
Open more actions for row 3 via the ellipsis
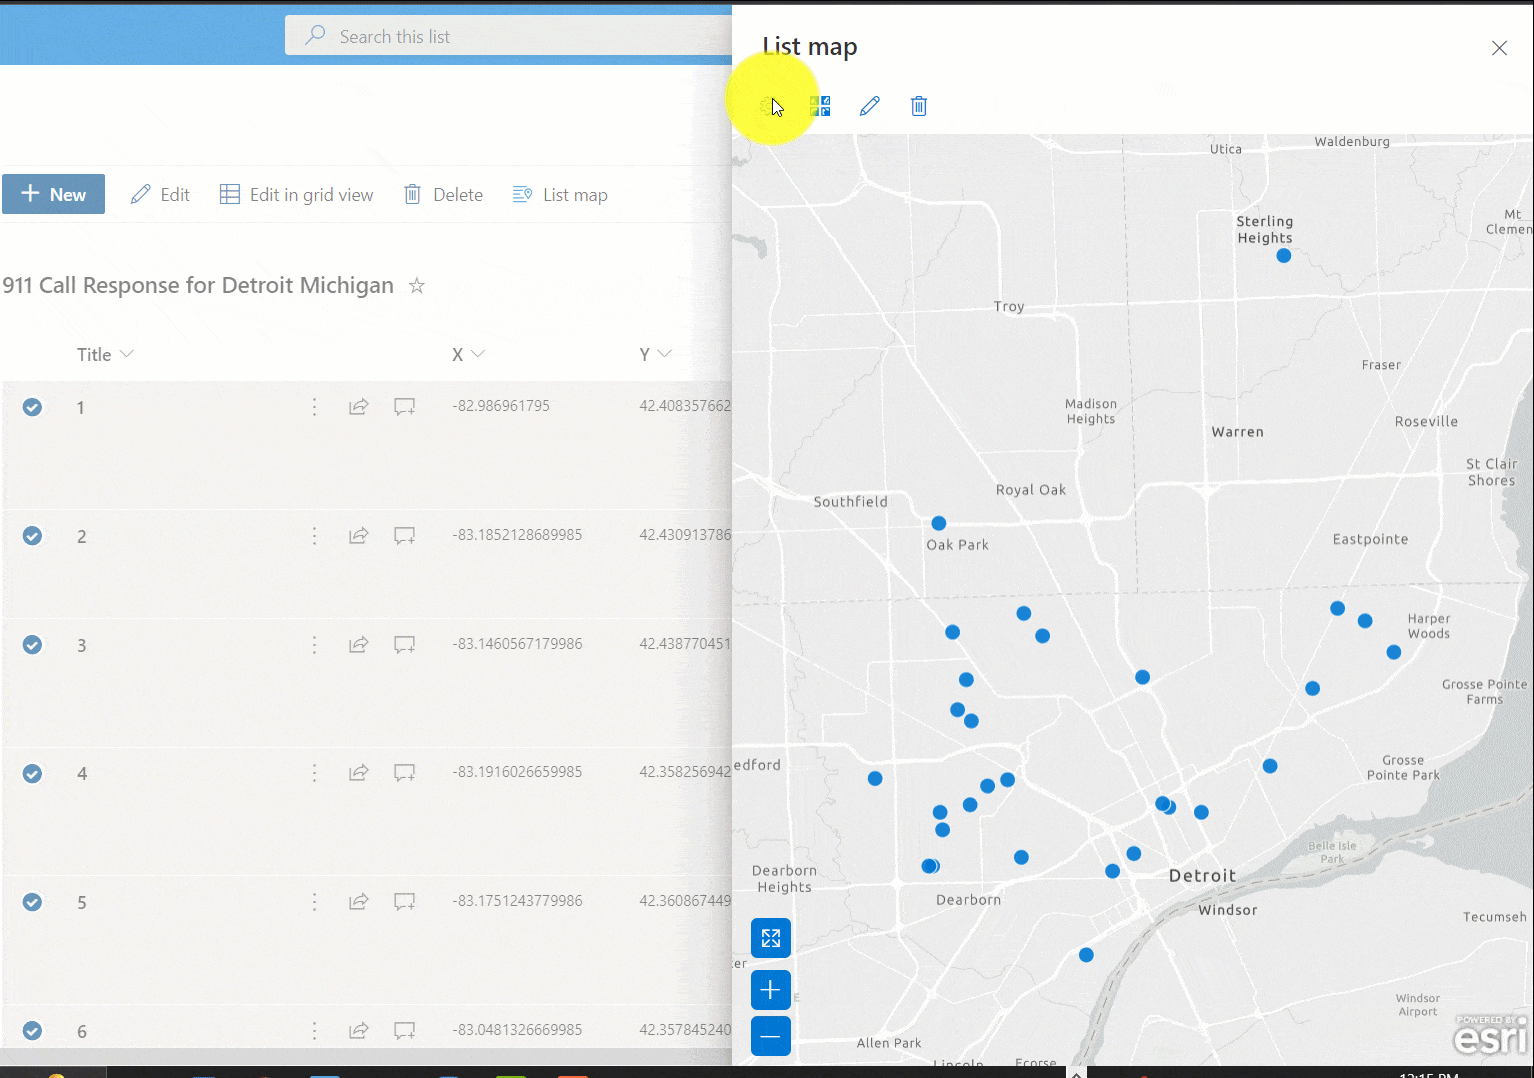coord(314,644)
